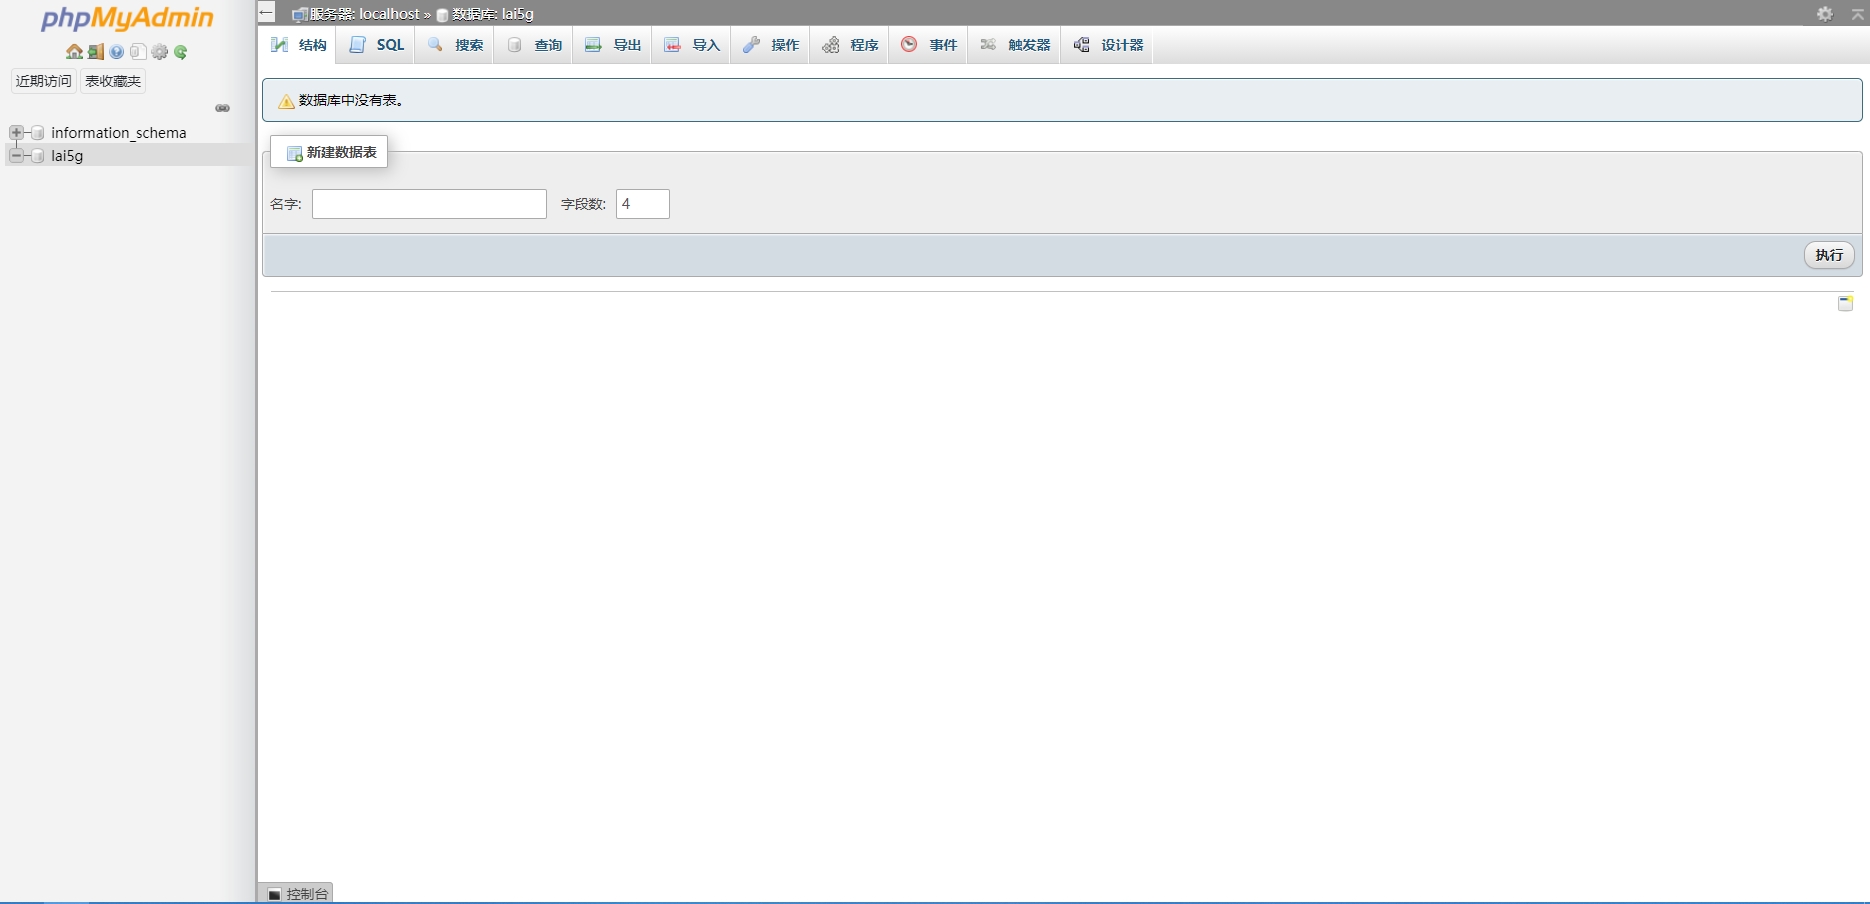Open the 程序 (Routines) tab
Image resolution: width=1870 pixels, height=904 pixels.
tap(850, 45)
